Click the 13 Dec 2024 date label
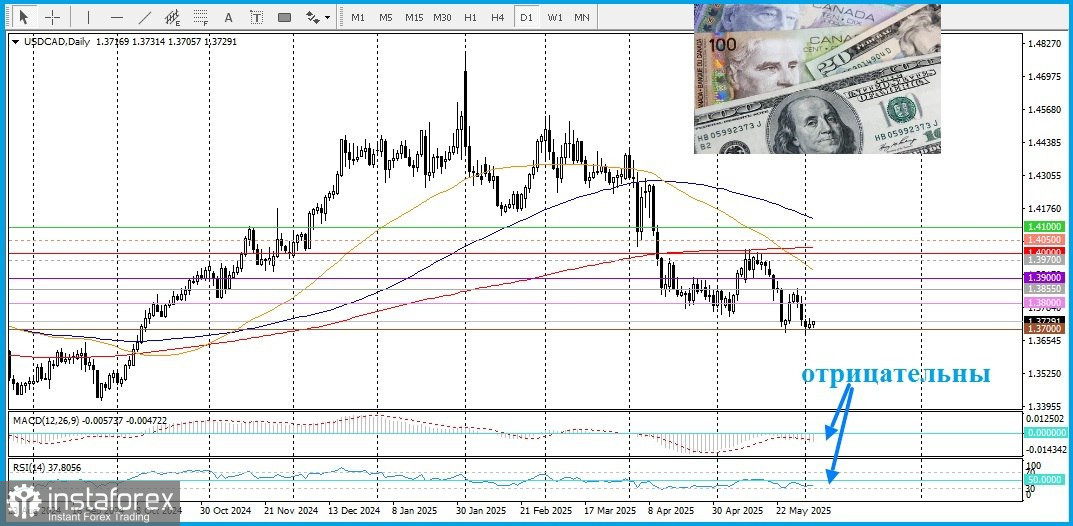Screen dimensions: 1073x526 (x=354, y=510)
